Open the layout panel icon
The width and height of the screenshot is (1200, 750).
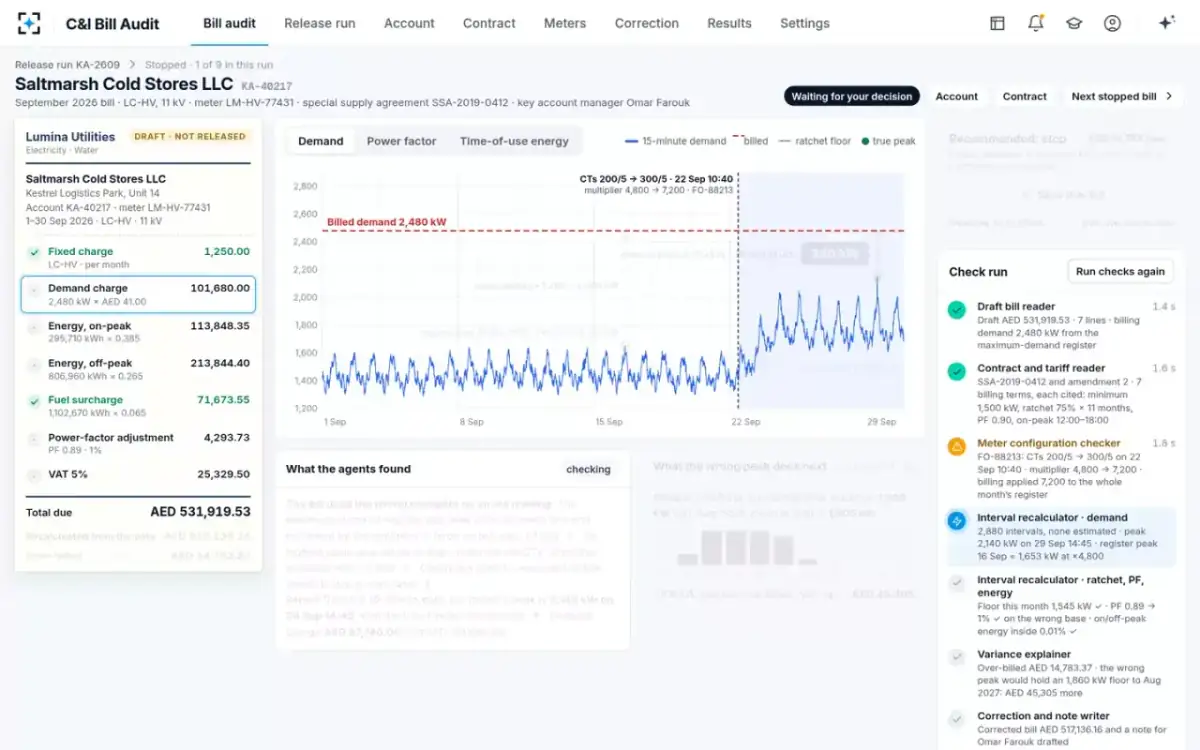click(x=997, y=23)
